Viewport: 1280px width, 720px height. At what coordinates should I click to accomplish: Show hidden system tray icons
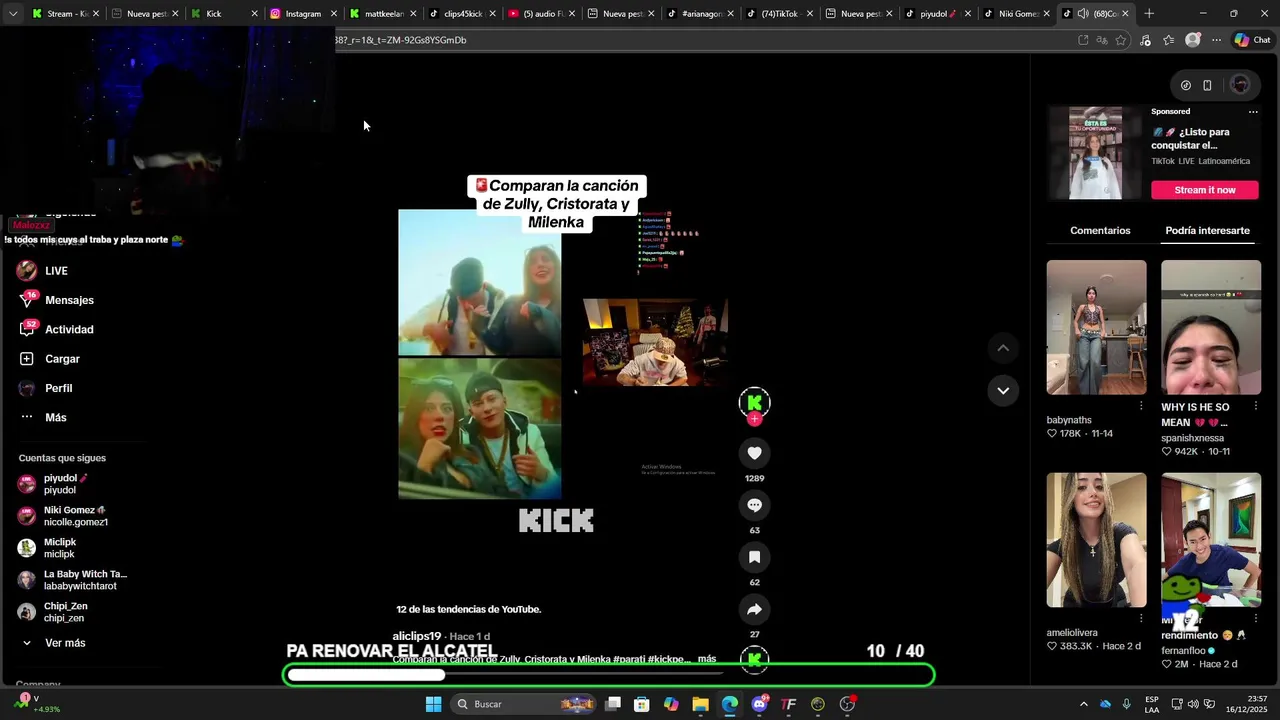click(1083, 704)
